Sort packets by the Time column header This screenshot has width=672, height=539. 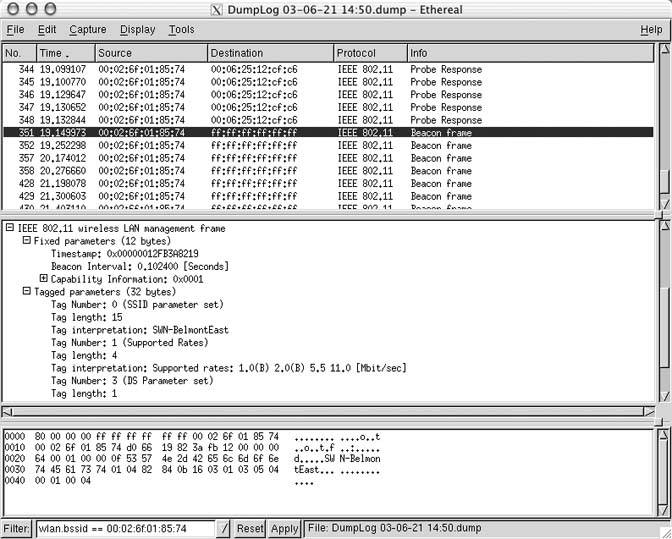tap(65, 52)
